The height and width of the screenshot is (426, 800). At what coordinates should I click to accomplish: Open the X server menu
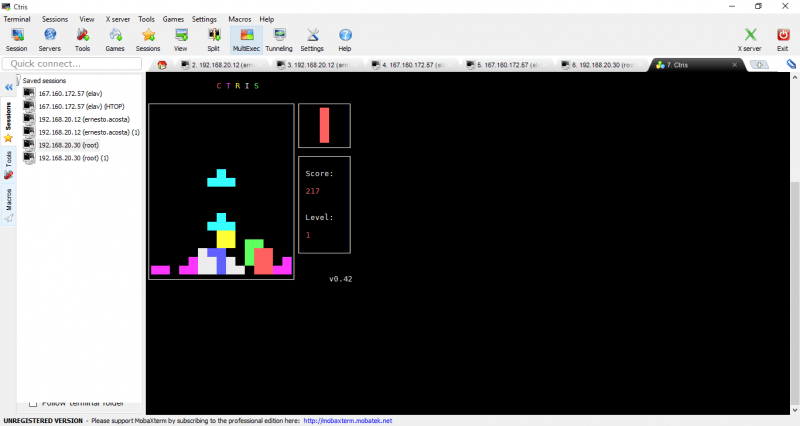pos(116,19)
